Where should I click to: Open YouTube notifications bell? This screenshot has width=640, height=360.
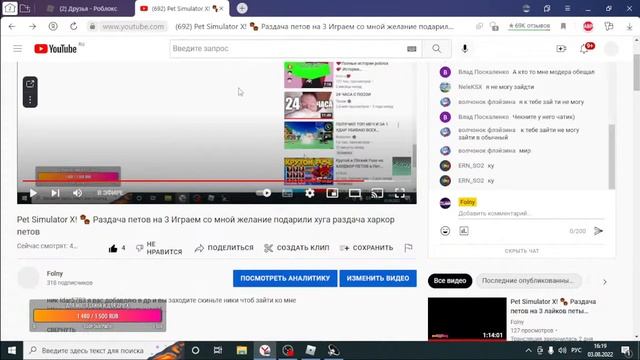coord(584,49)
